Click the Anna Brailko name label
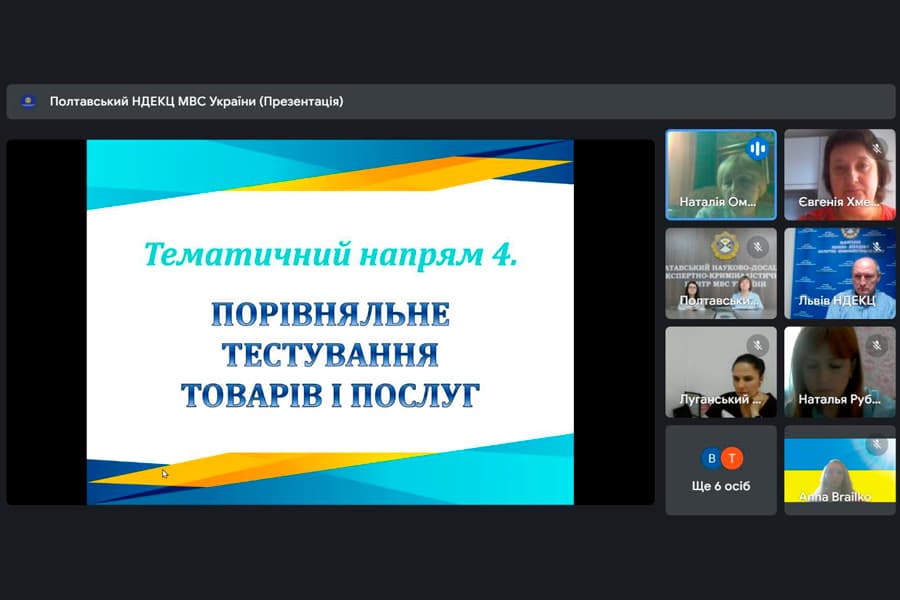The width and height of the screenshot is (900, 600). coord(840,495)
